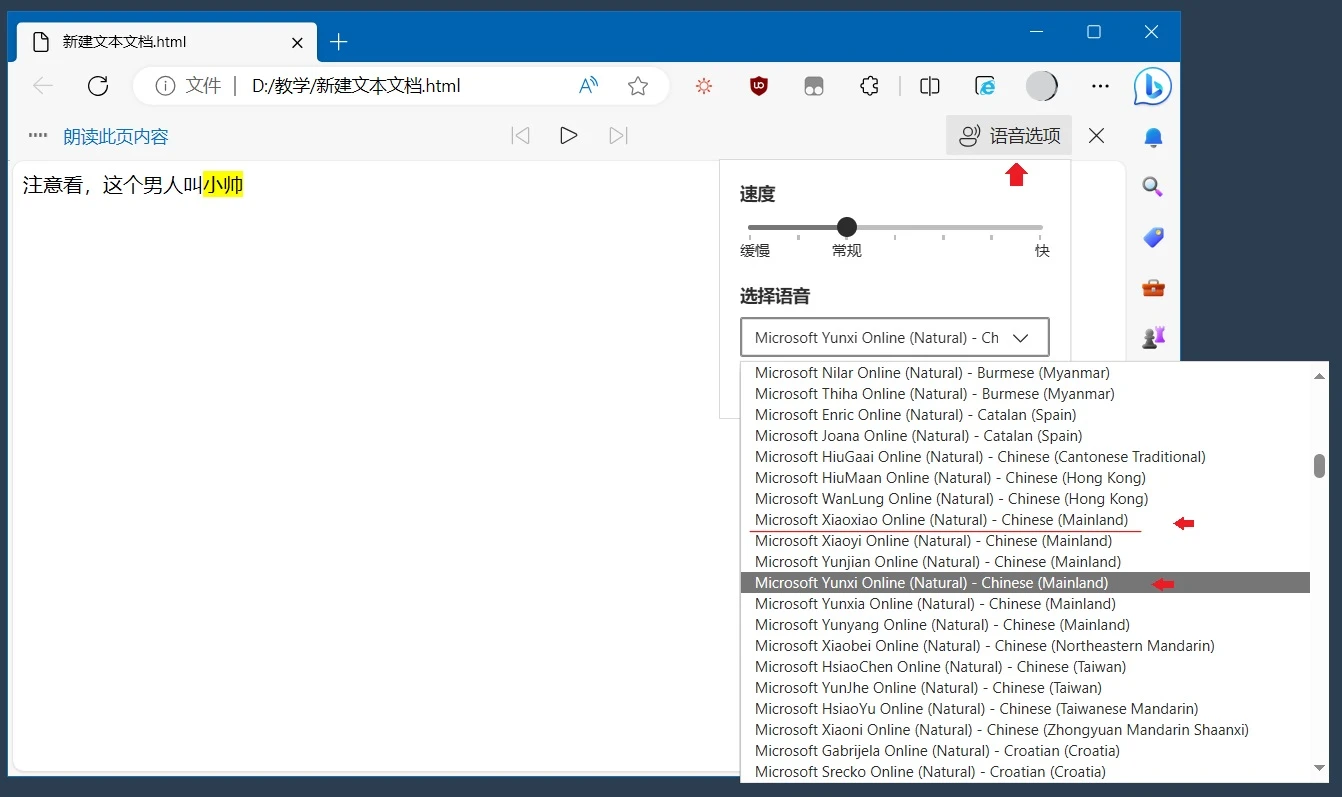The image size is (1342, 797).
Task: Toggle the split screen icon
Action: click(x=930, y=86)
